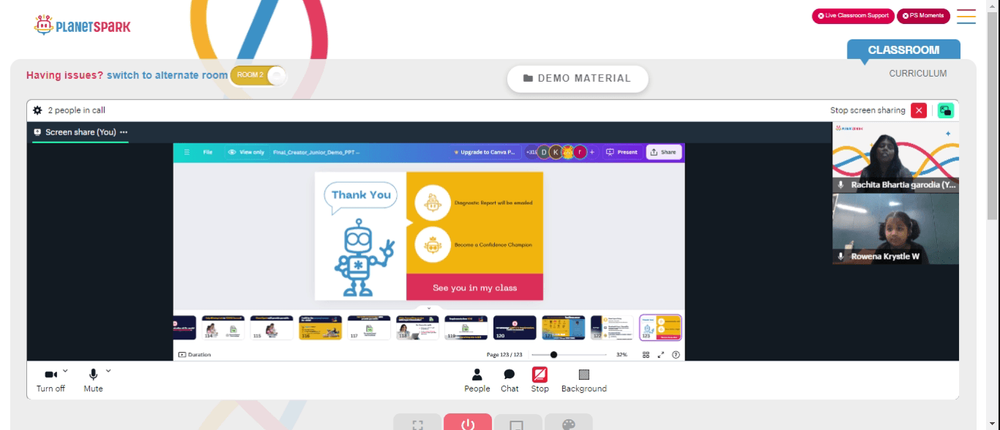Viewport: 1000px width, 430px height.
Task: Select slide thumbnail 114
Action: (x=223, y=327)
